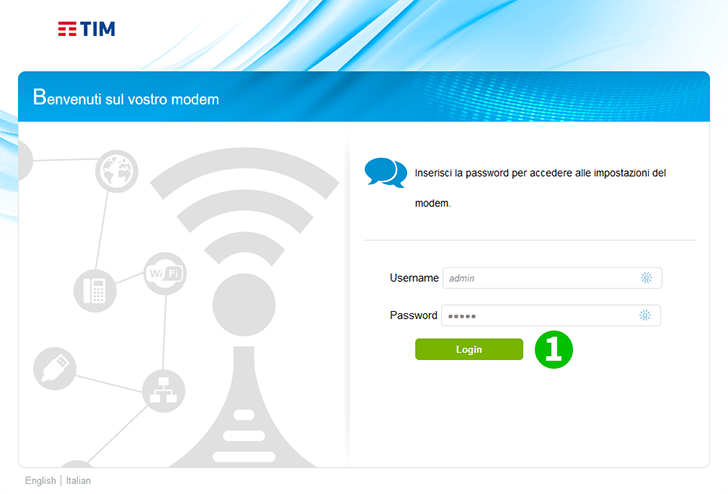This screenshot has height=494, width=728.
Task: Click the sun icon in Username field
Action: click(x=646, y=278)
